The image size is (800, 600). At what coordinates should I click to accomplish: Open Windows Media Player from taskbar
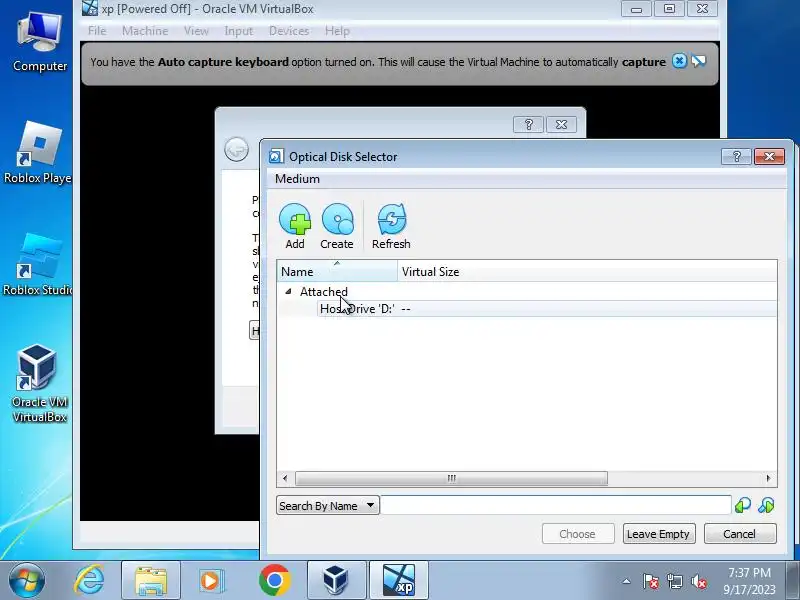pyautogui.click(x=210, y=580)
